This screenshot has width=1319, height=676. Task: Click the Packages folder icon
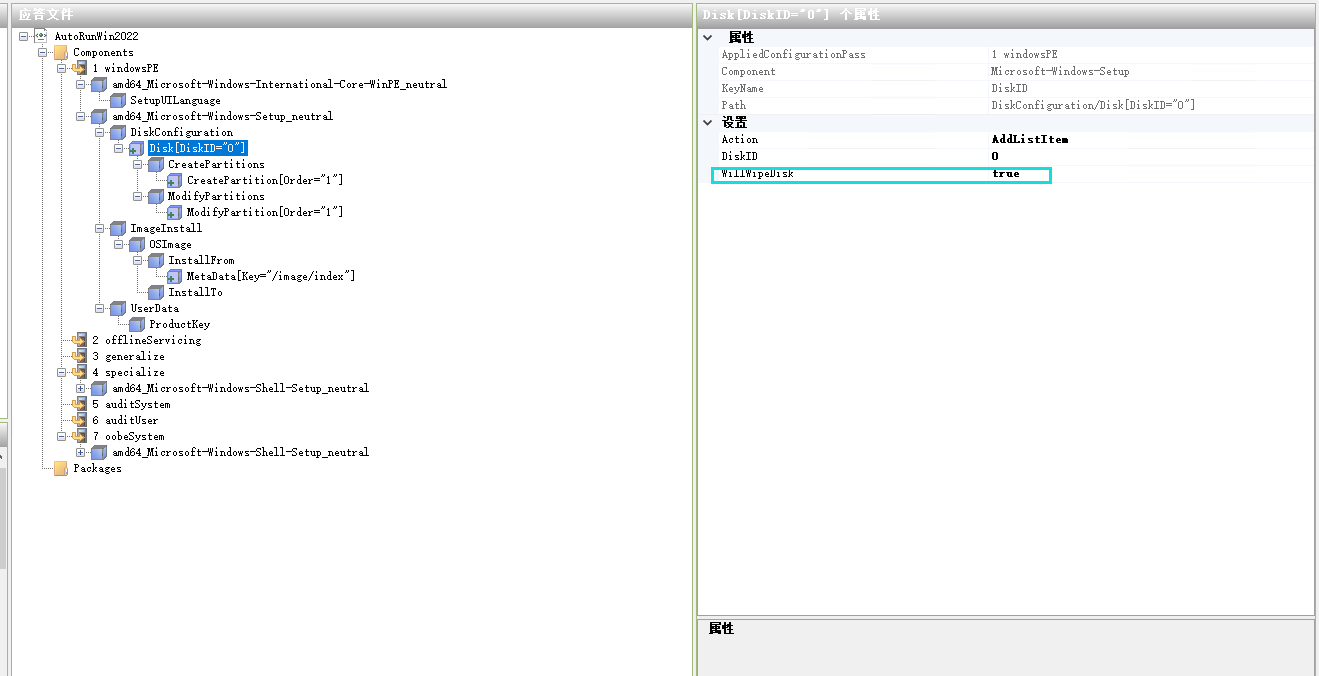click(61, 468)
